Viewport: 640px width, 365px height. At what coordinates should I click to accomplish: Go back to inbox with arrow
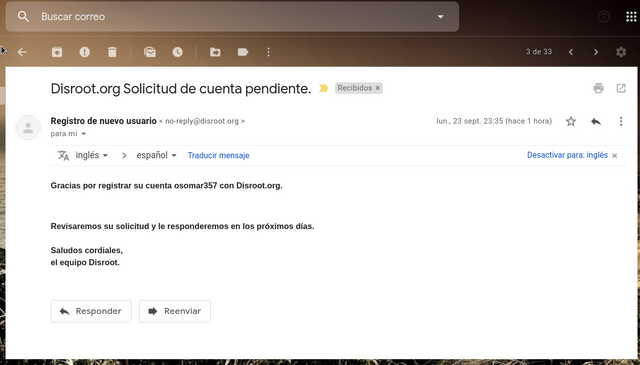[22, 52]
